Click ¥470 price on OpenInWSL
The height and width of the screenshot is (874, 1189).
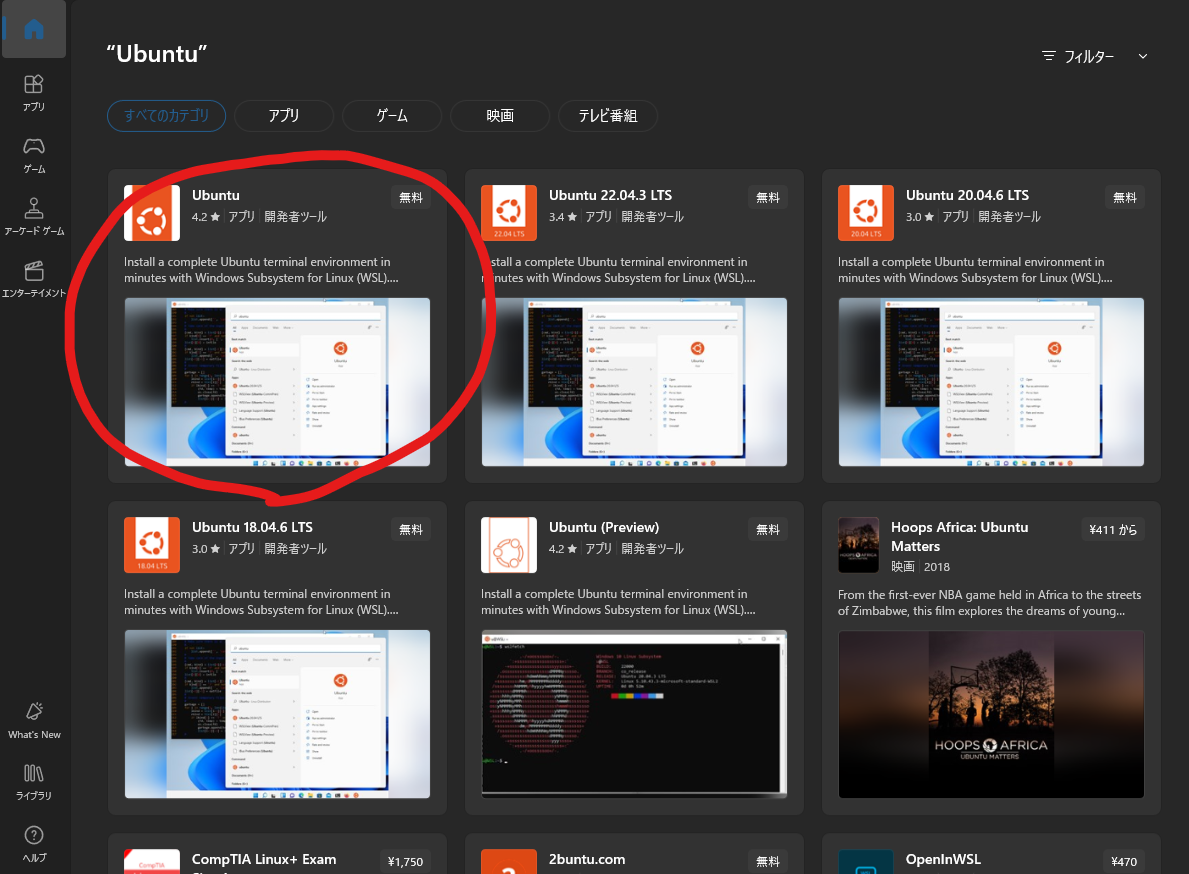1124,861
